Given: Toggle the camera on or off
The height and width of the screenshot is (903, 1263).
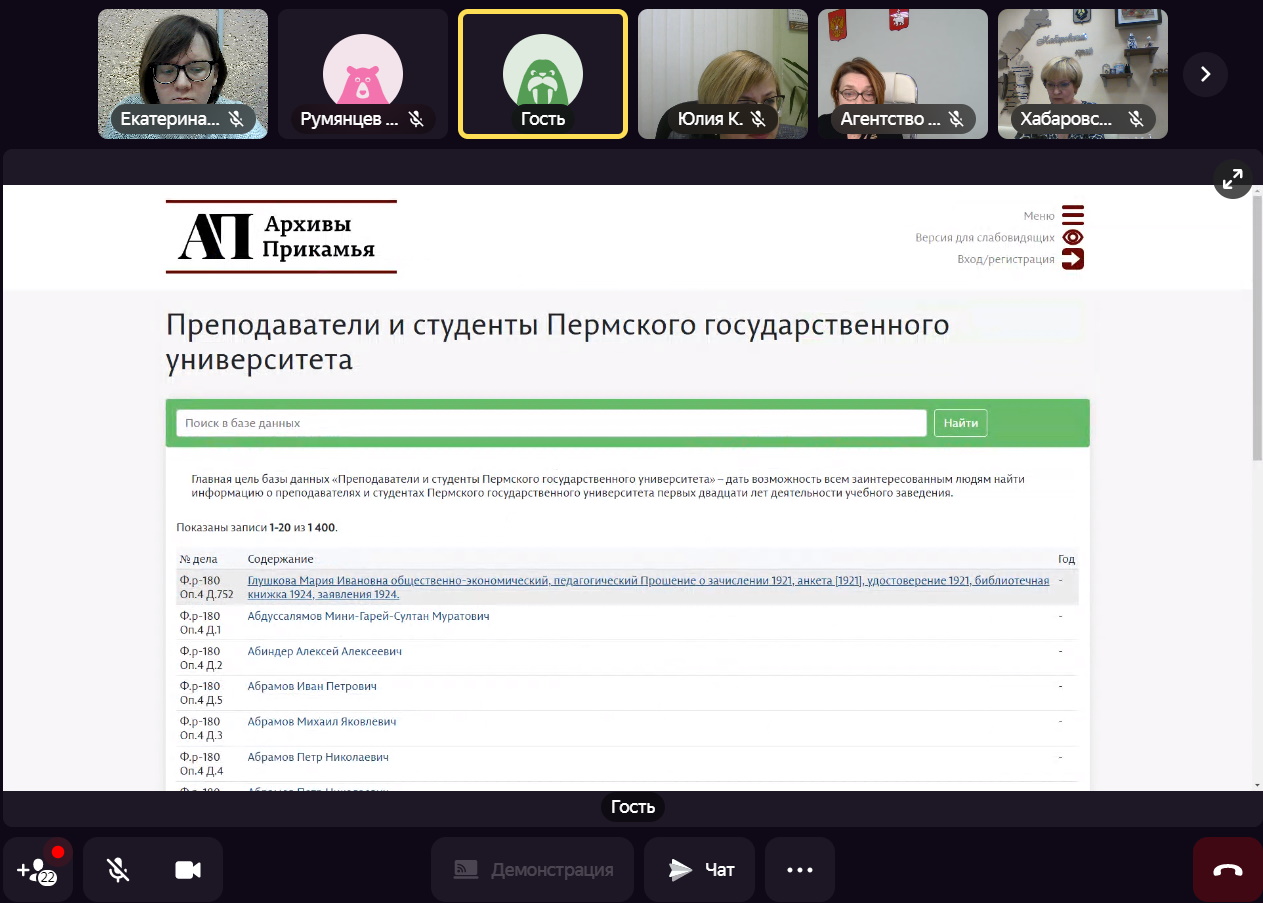Looking at the screenshot, I should coord(188,870).
